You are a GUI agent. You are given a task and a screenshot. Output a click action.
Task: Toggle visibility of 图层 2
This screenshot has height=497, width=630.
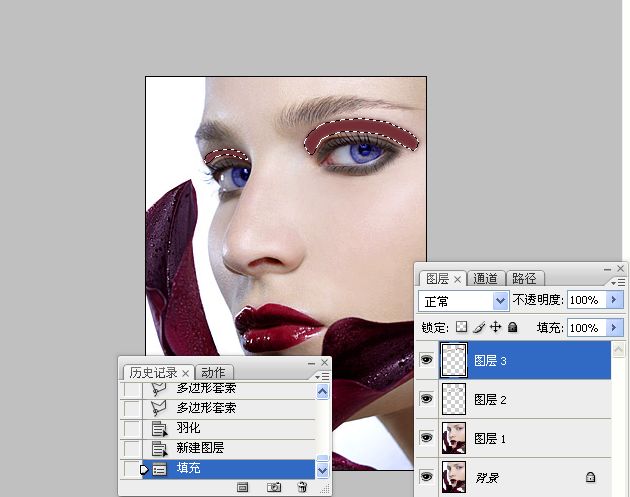pos(426,399)
